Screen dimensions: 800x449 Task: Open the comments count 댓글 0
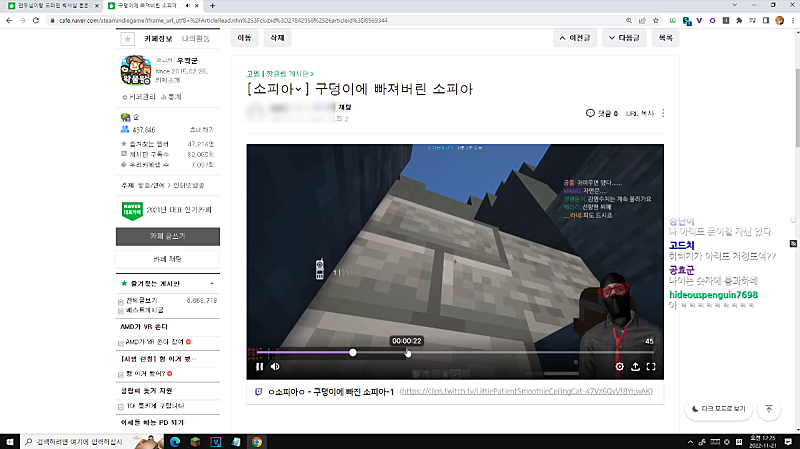coord(602,113)
